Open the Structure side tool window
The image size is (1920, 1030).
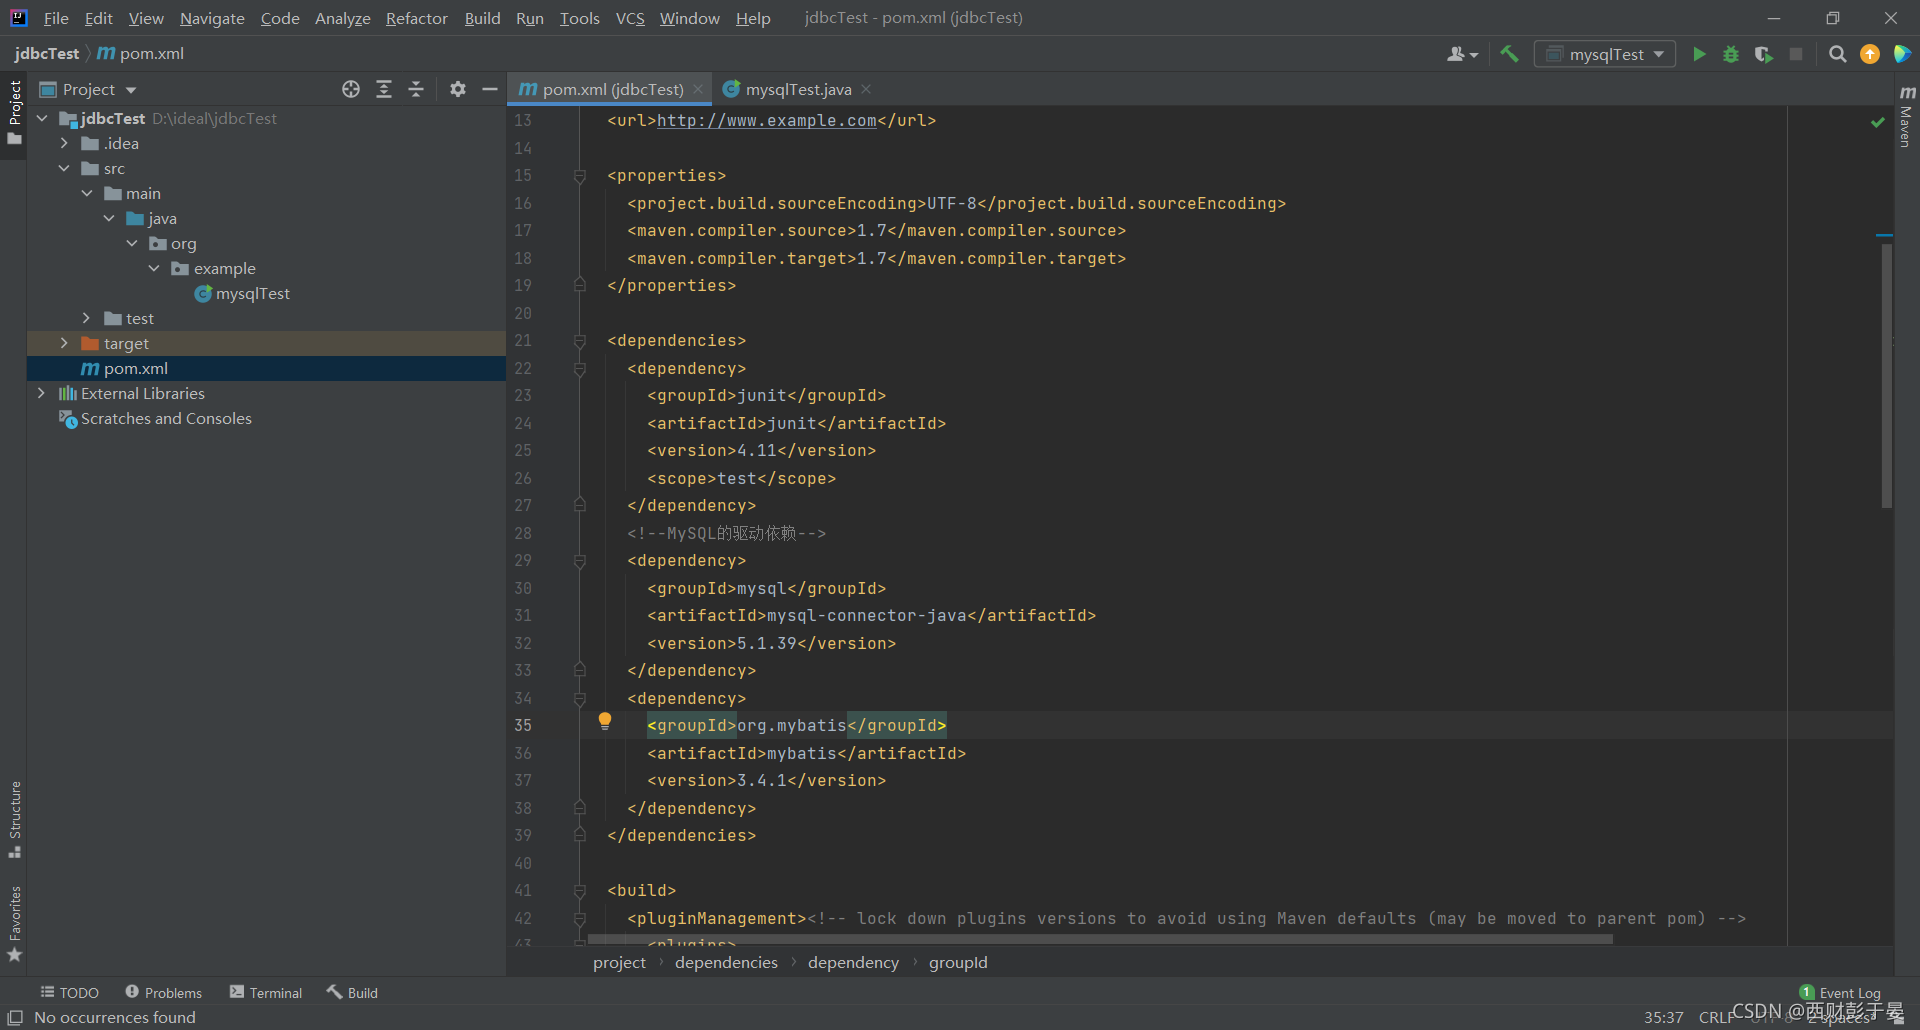coord(14,819)
